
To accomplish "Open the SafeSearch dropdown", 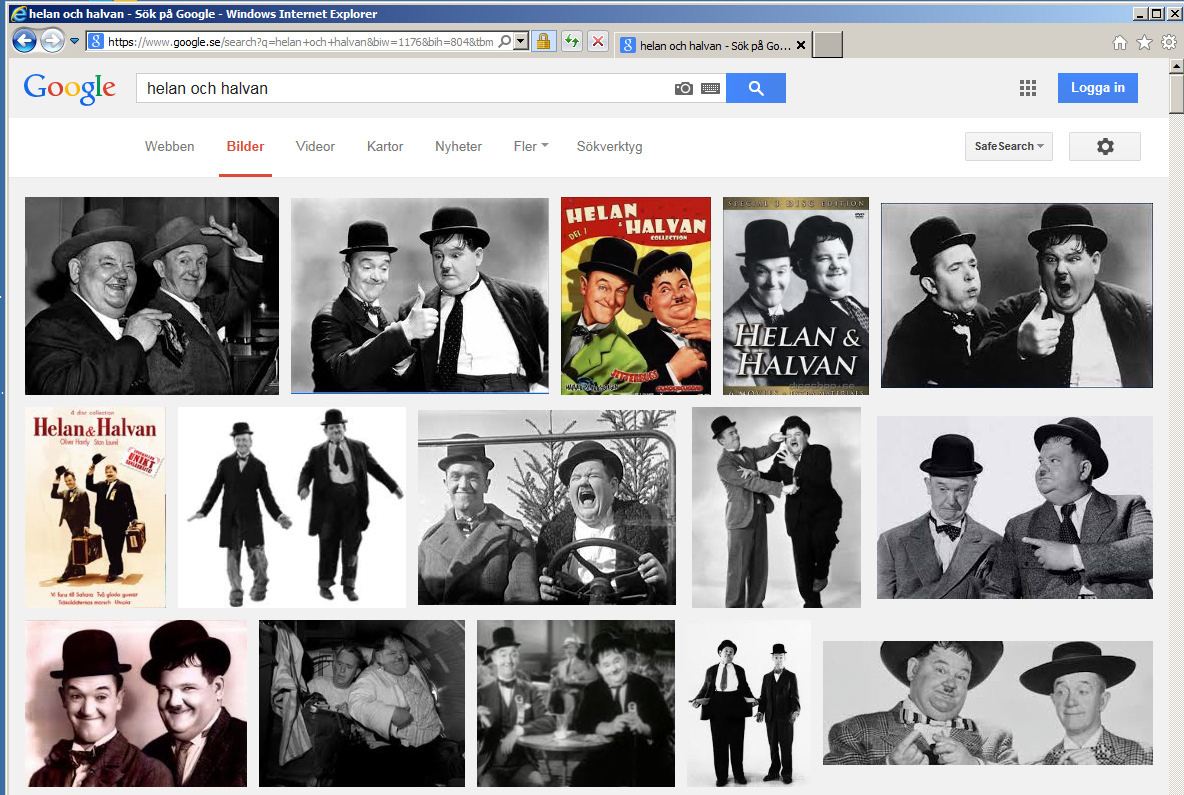I will click(1009, 146).
